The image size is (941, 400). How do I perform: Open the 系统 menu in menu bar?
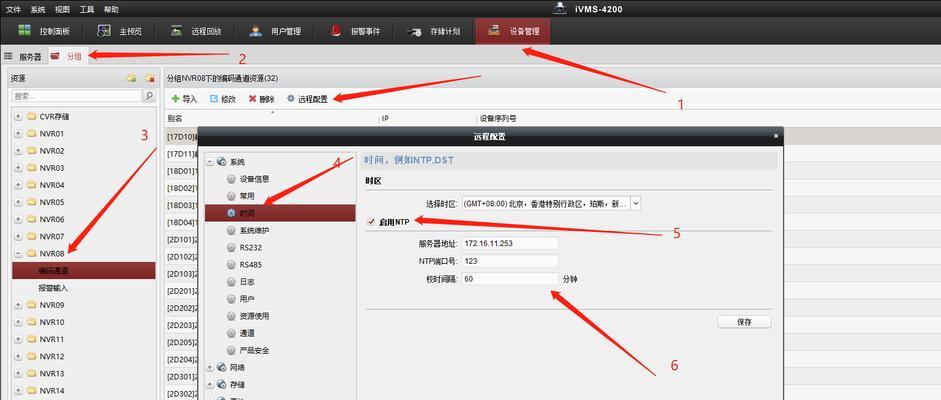point(38,10)
